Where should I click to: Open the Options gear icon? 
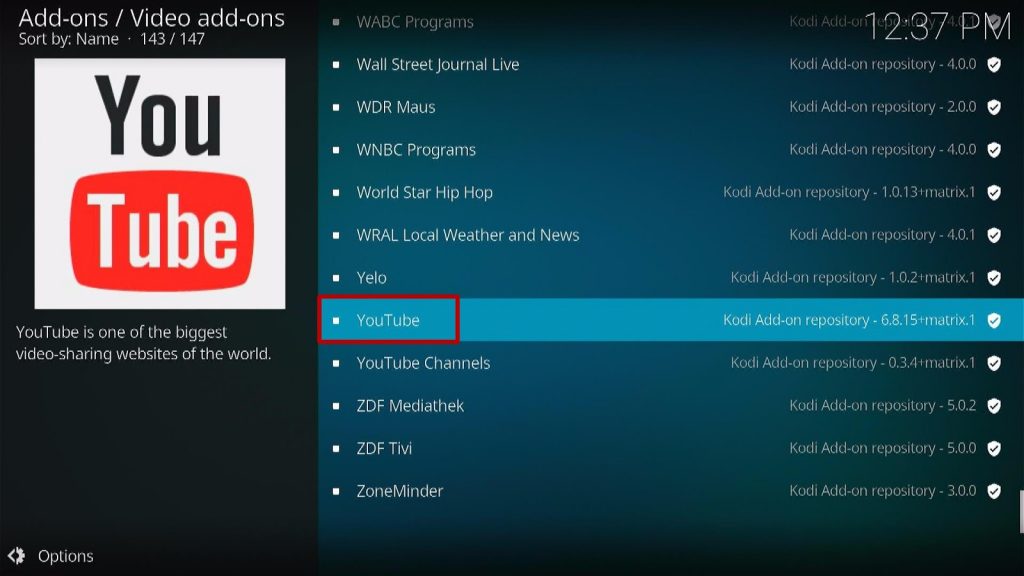point(17,556)
